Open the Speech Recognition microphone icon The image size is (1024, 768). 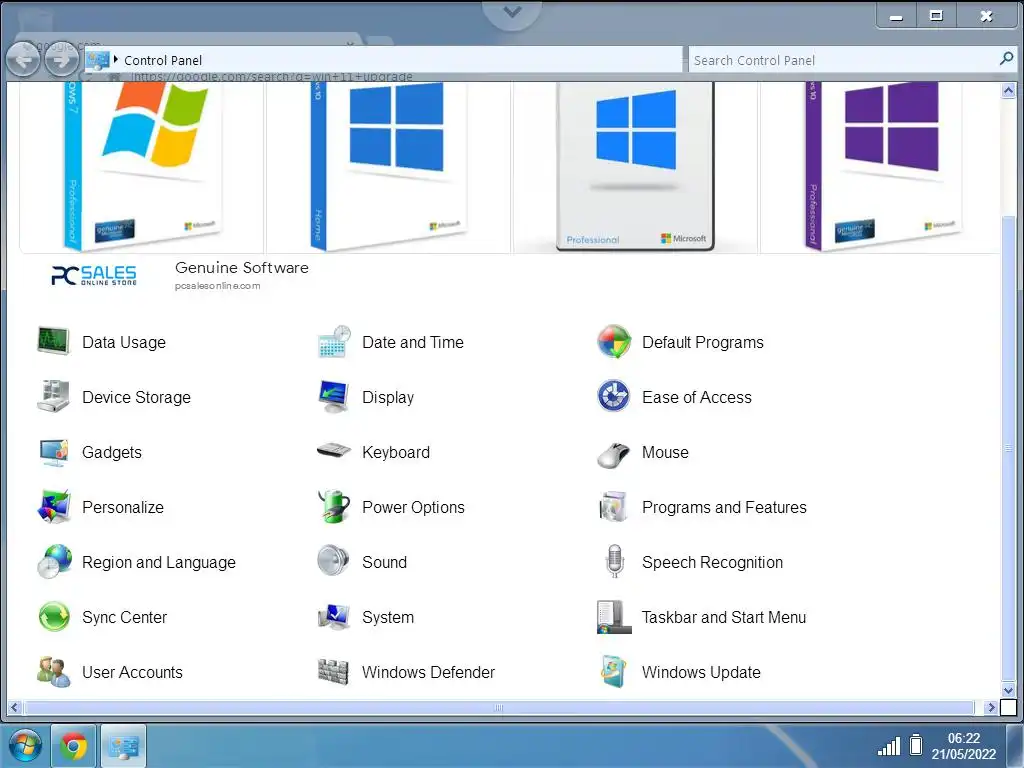(x=614, y=562)
